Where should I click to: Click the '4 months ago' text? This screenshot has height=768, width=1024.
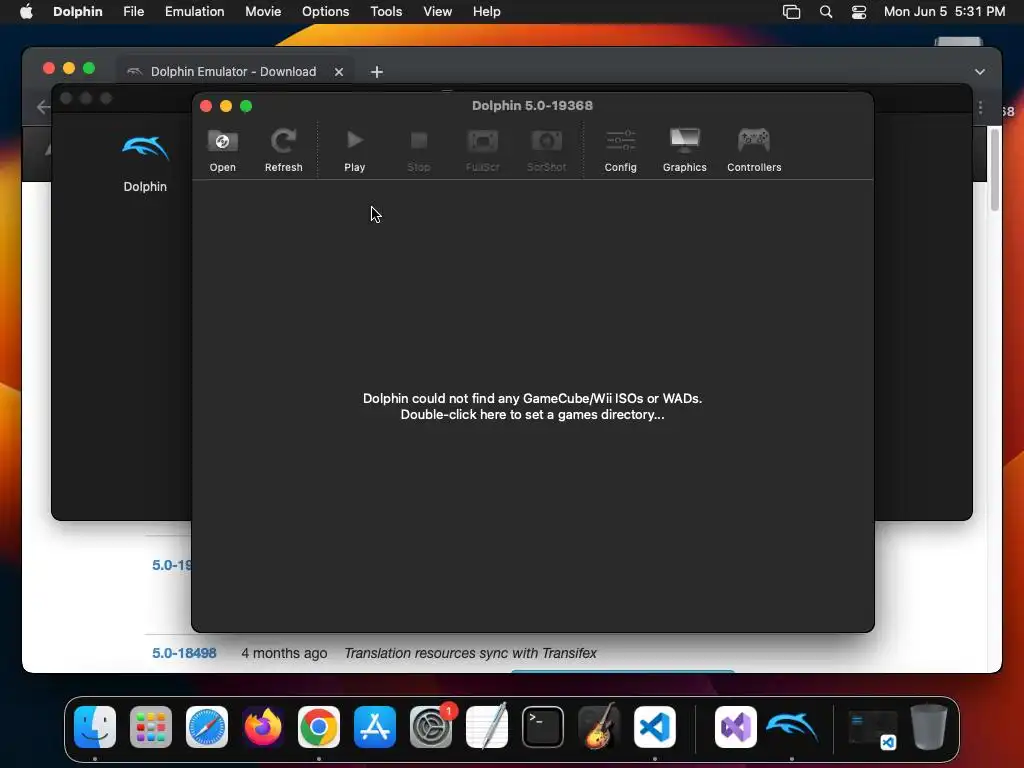tap(284, 653)
